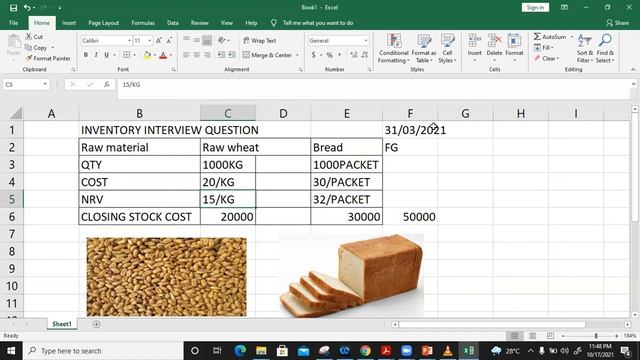The height and width of the screenshot is (360, 640).
Task: Save the workbook with the floppy icon
Action: pyautogui.click(x=13, y=7)
